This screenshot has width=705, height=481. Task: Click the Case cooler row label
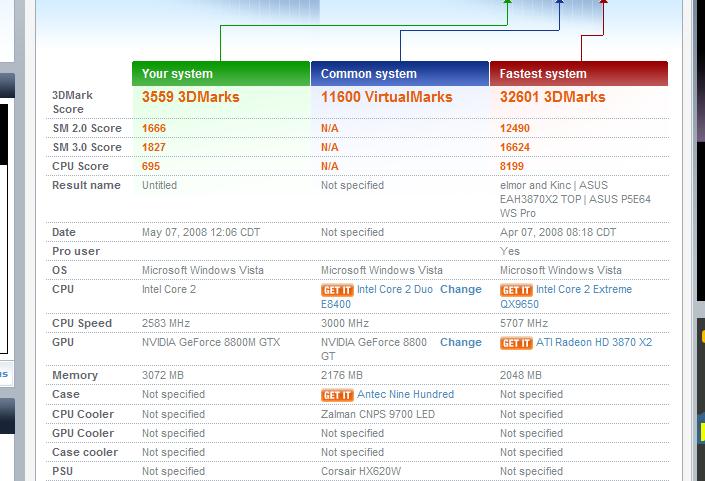[85, 452]
